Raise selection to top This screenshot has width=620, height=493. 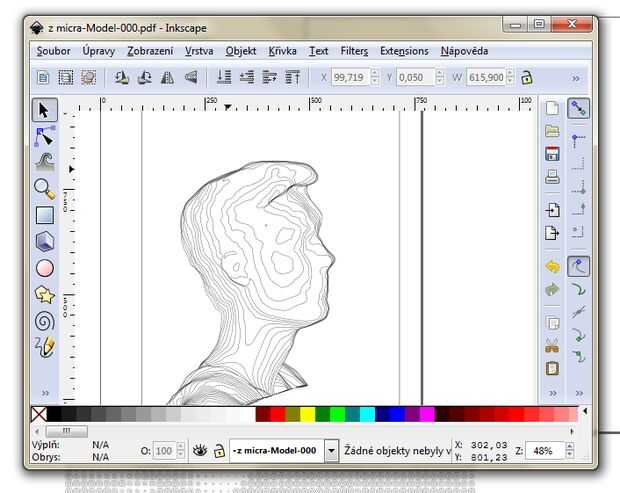click(x=293, y=77)
